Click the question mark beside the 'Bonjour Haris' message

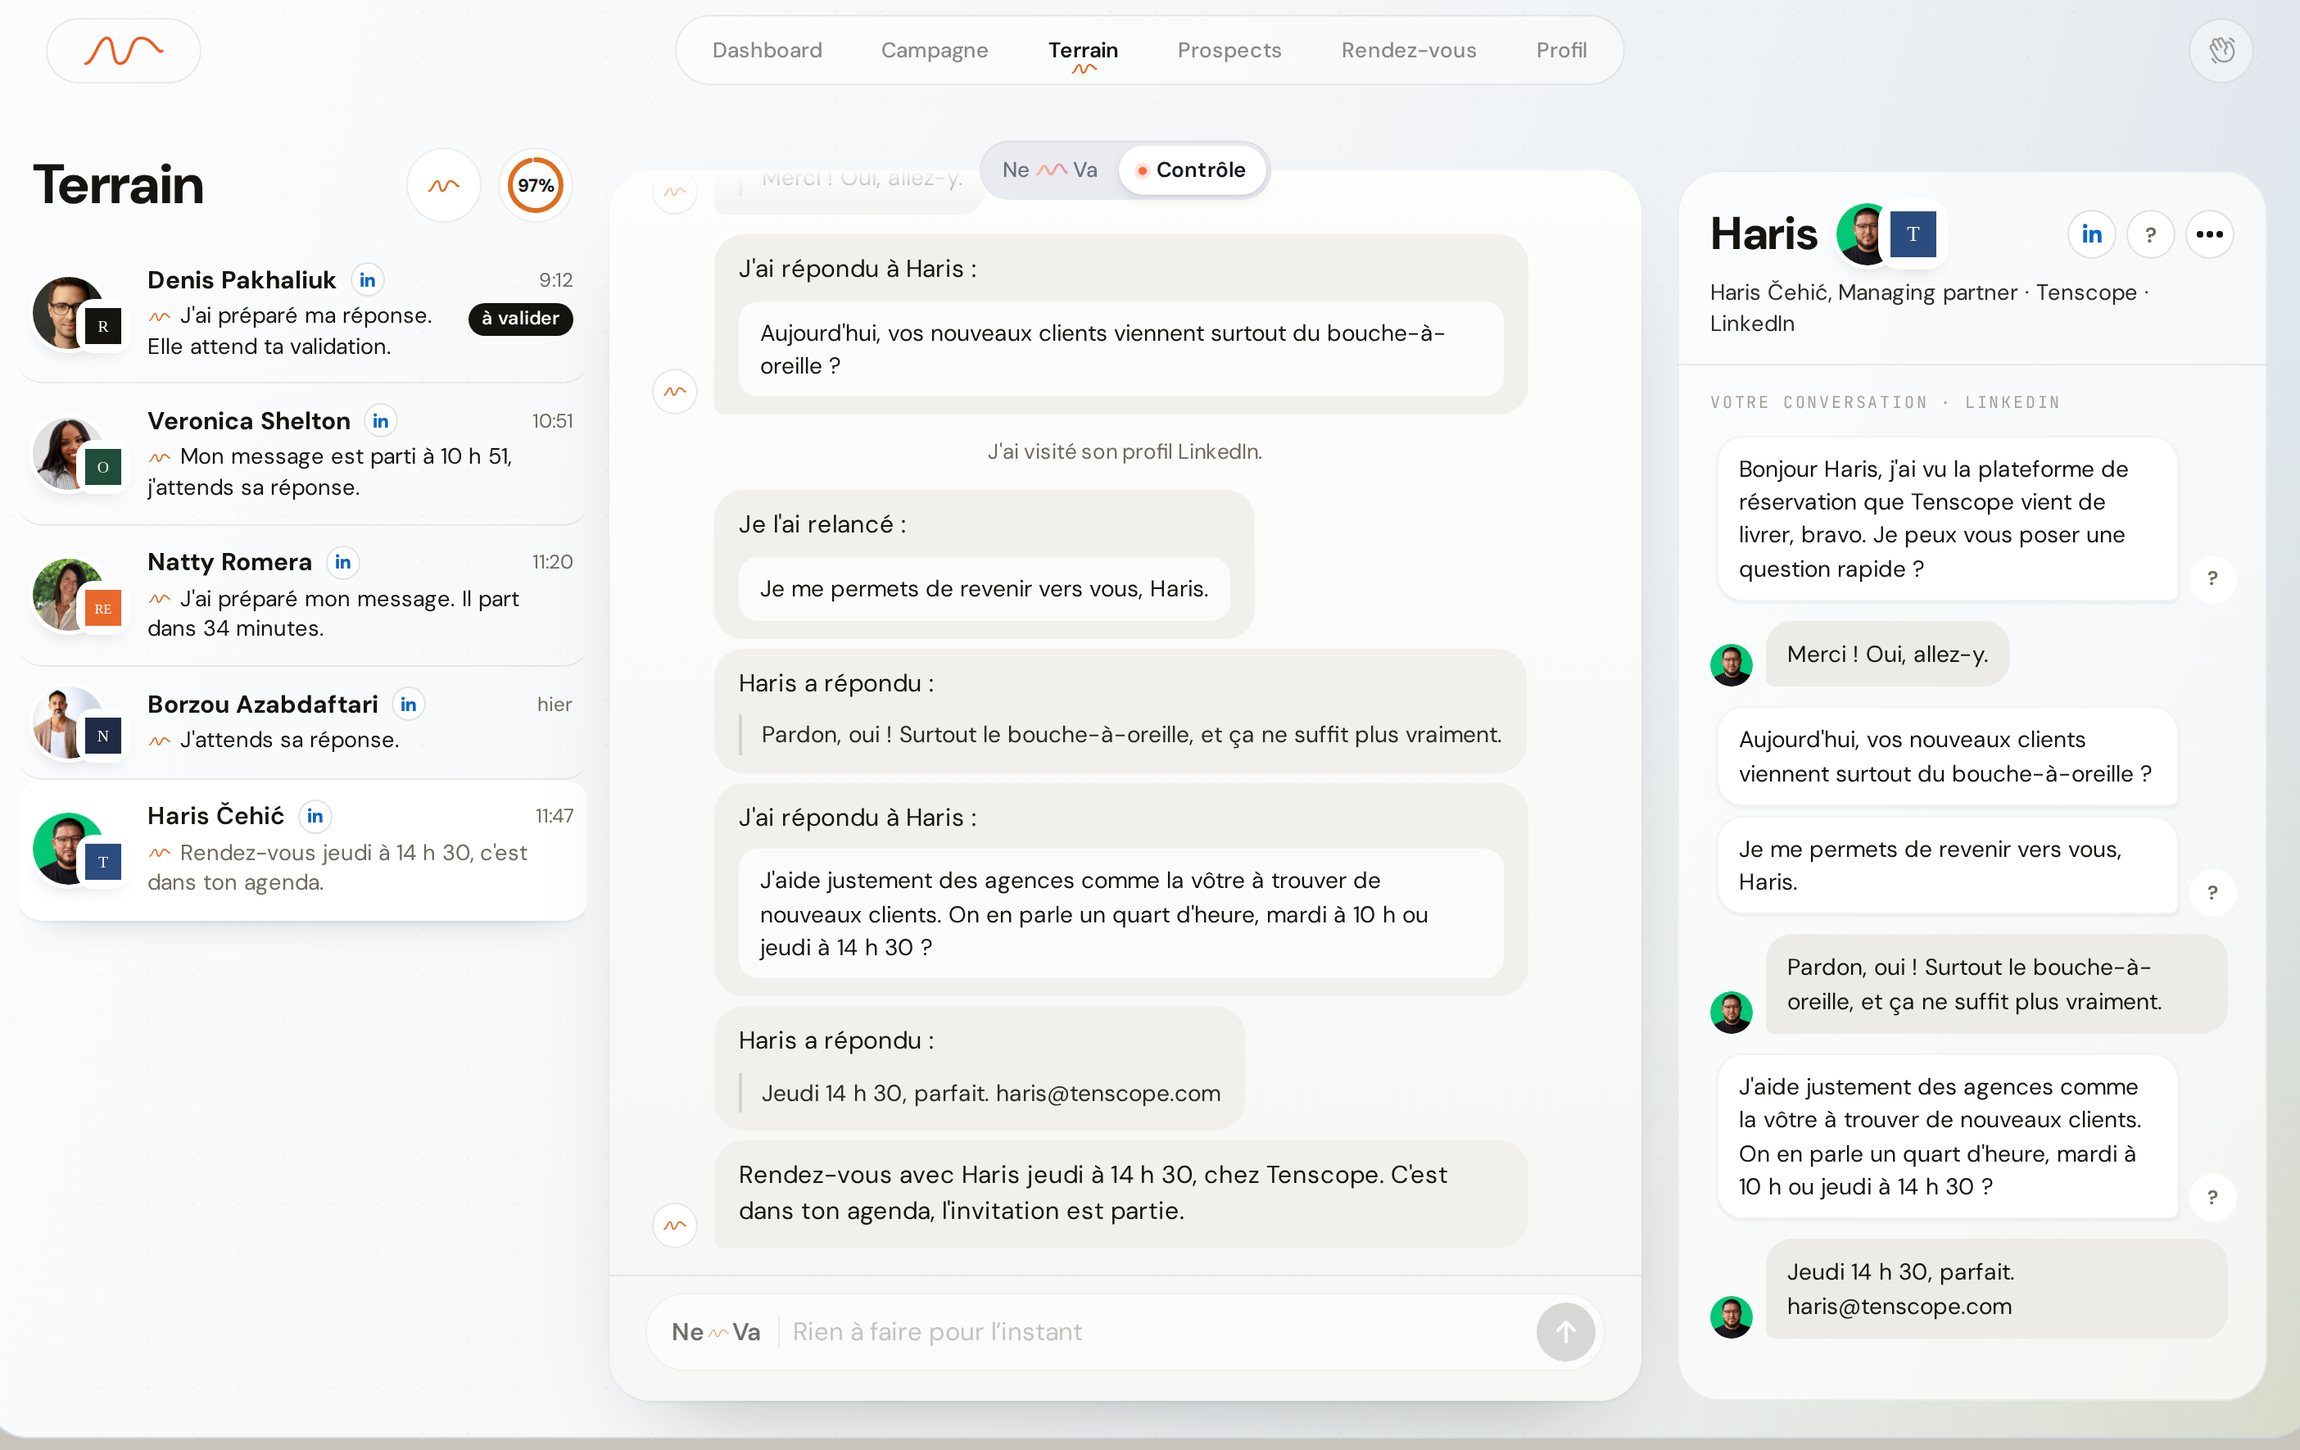[2213, 578]
